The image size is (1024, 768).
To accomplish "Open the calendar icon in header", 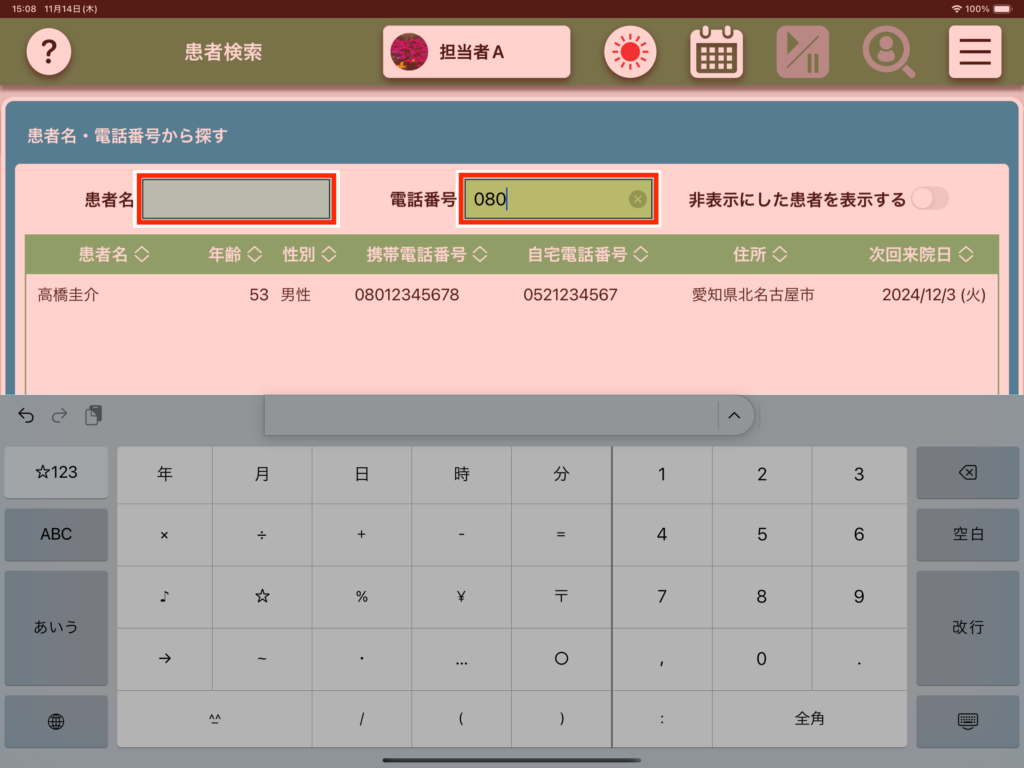I will [716, 52].
